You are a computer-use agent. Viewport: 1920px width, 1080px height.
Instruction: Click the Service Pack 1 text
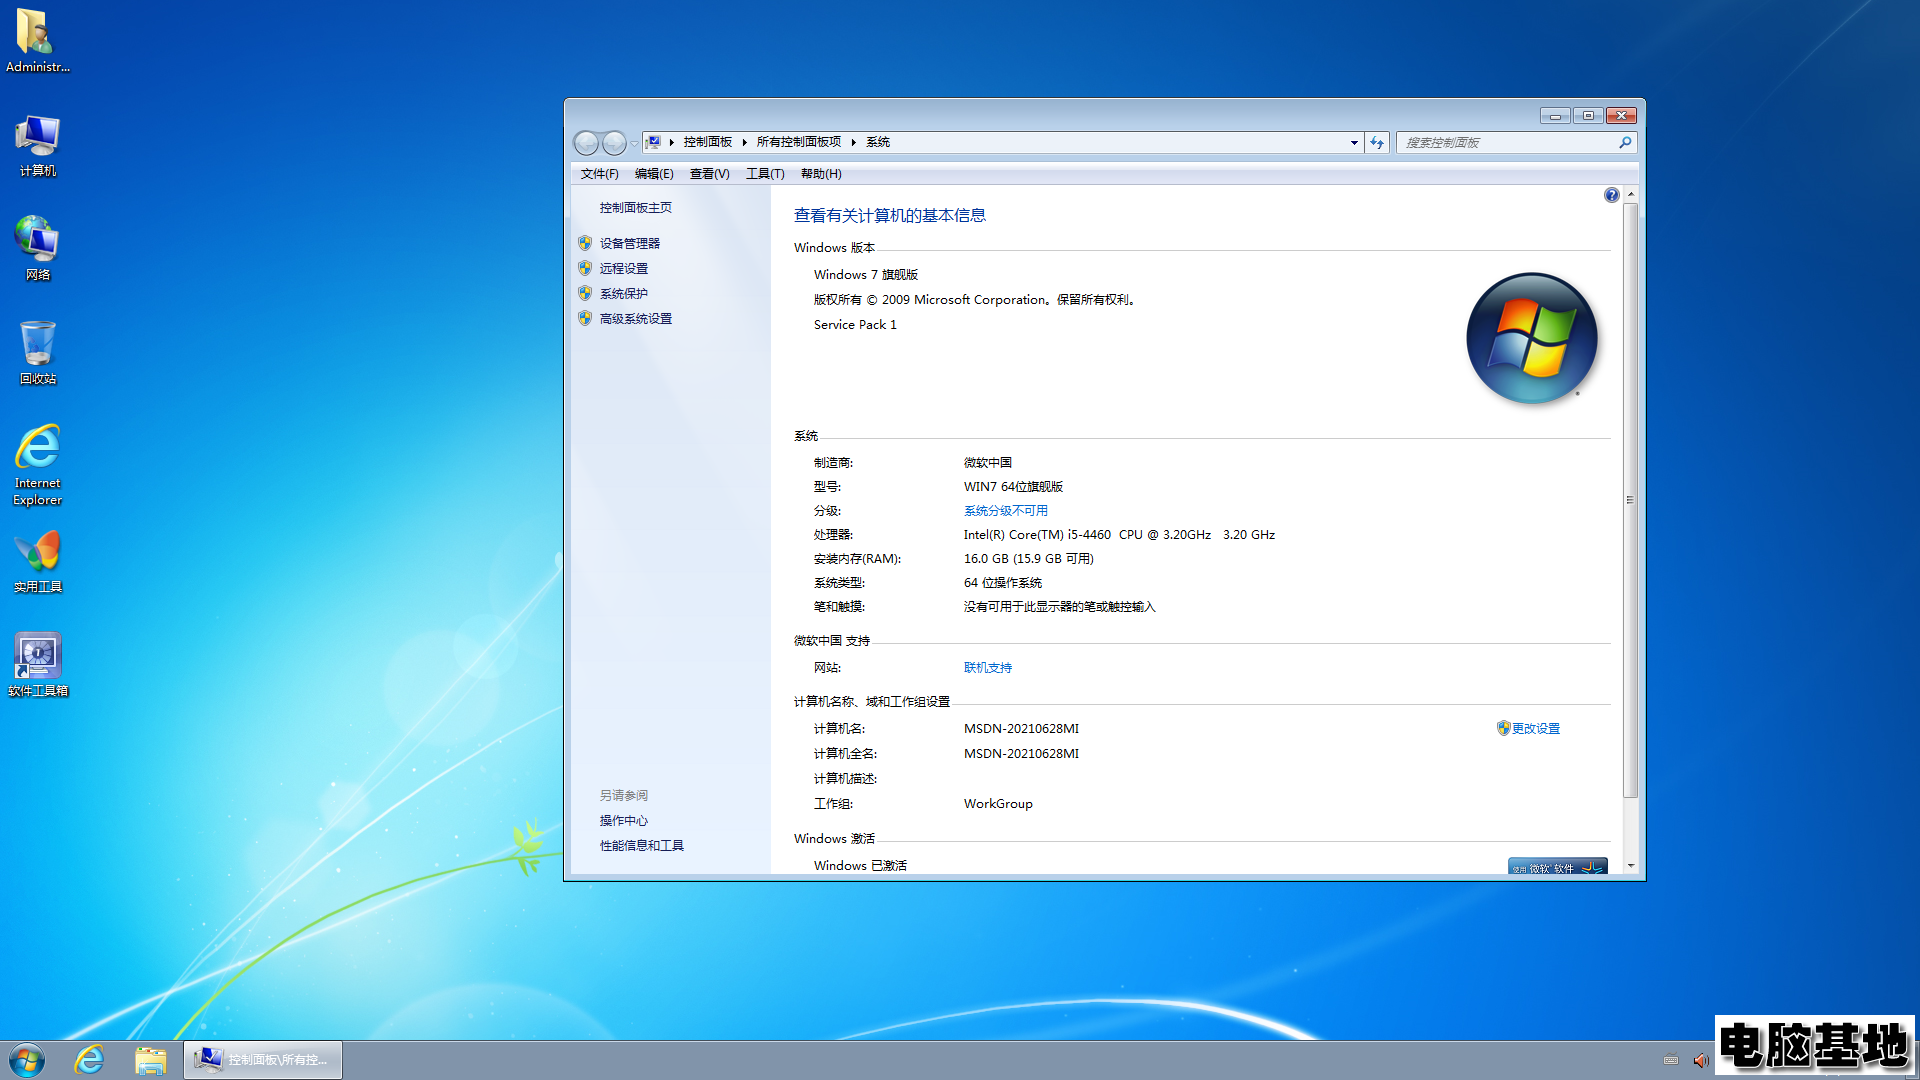[855, 324]
